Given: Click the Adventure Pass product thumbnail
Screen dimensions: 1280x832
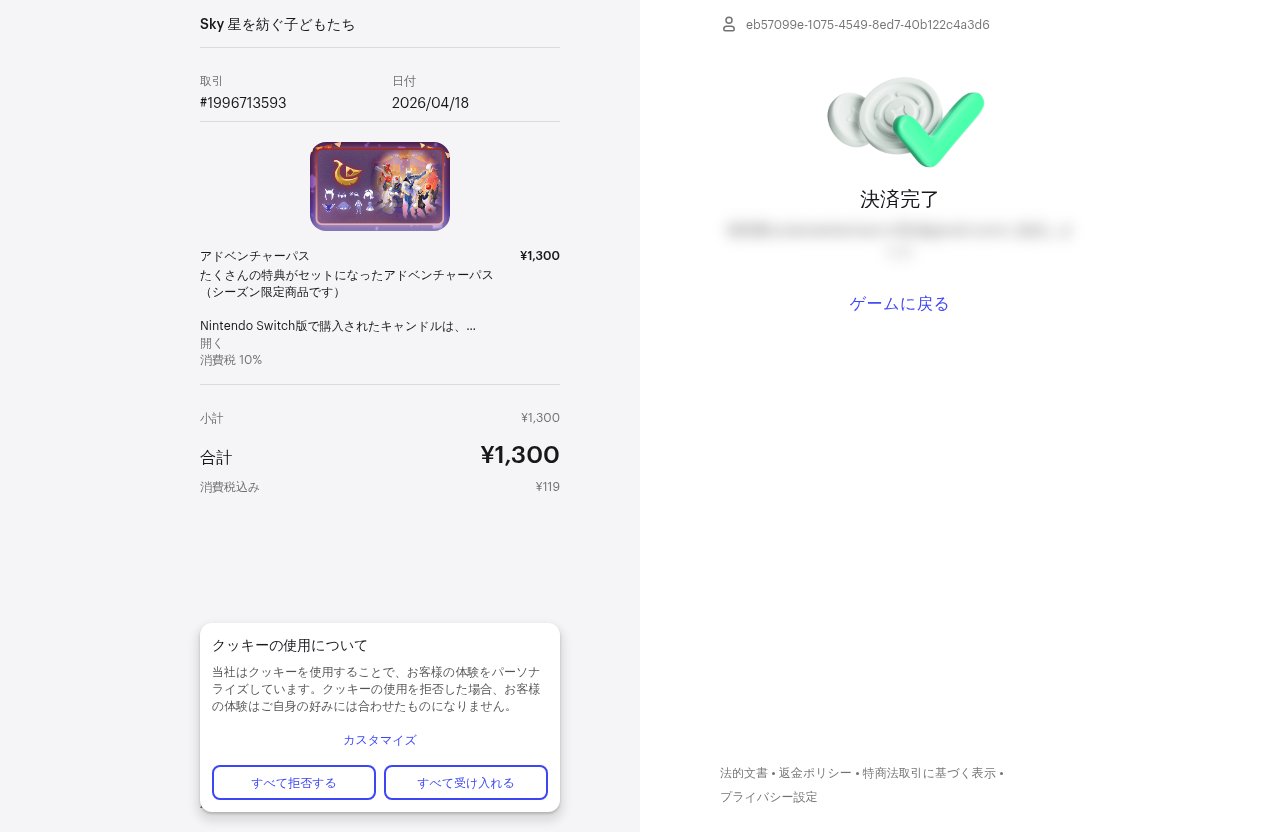Looking at the screenshot, I should pos(380,186).
